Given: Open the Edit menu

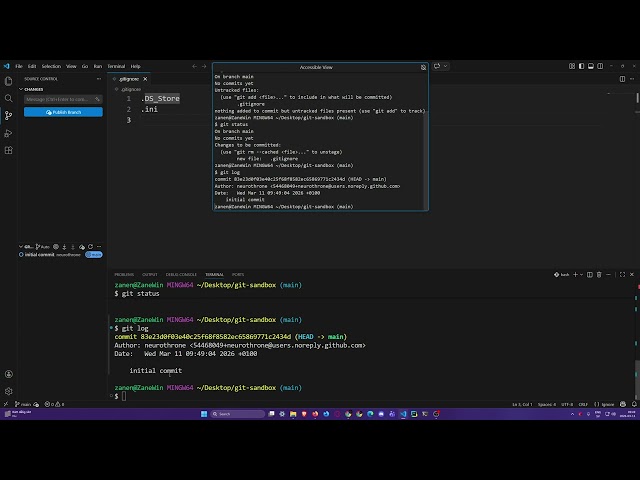Looking at the screenshot, I should pyautogui.click(x=32, y=66).
